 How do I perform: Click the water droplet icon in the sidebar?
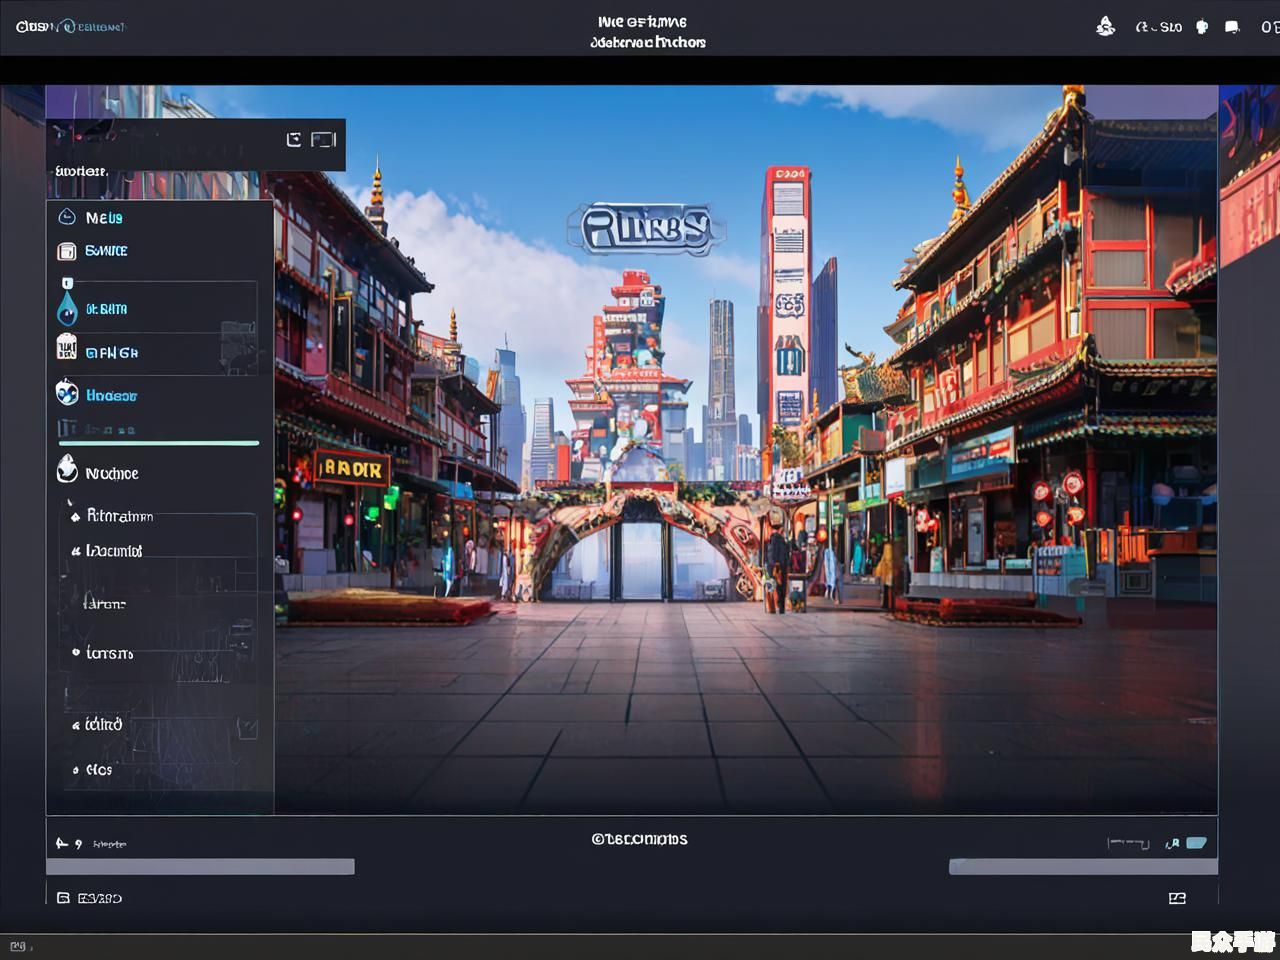[x=67, y=308]
